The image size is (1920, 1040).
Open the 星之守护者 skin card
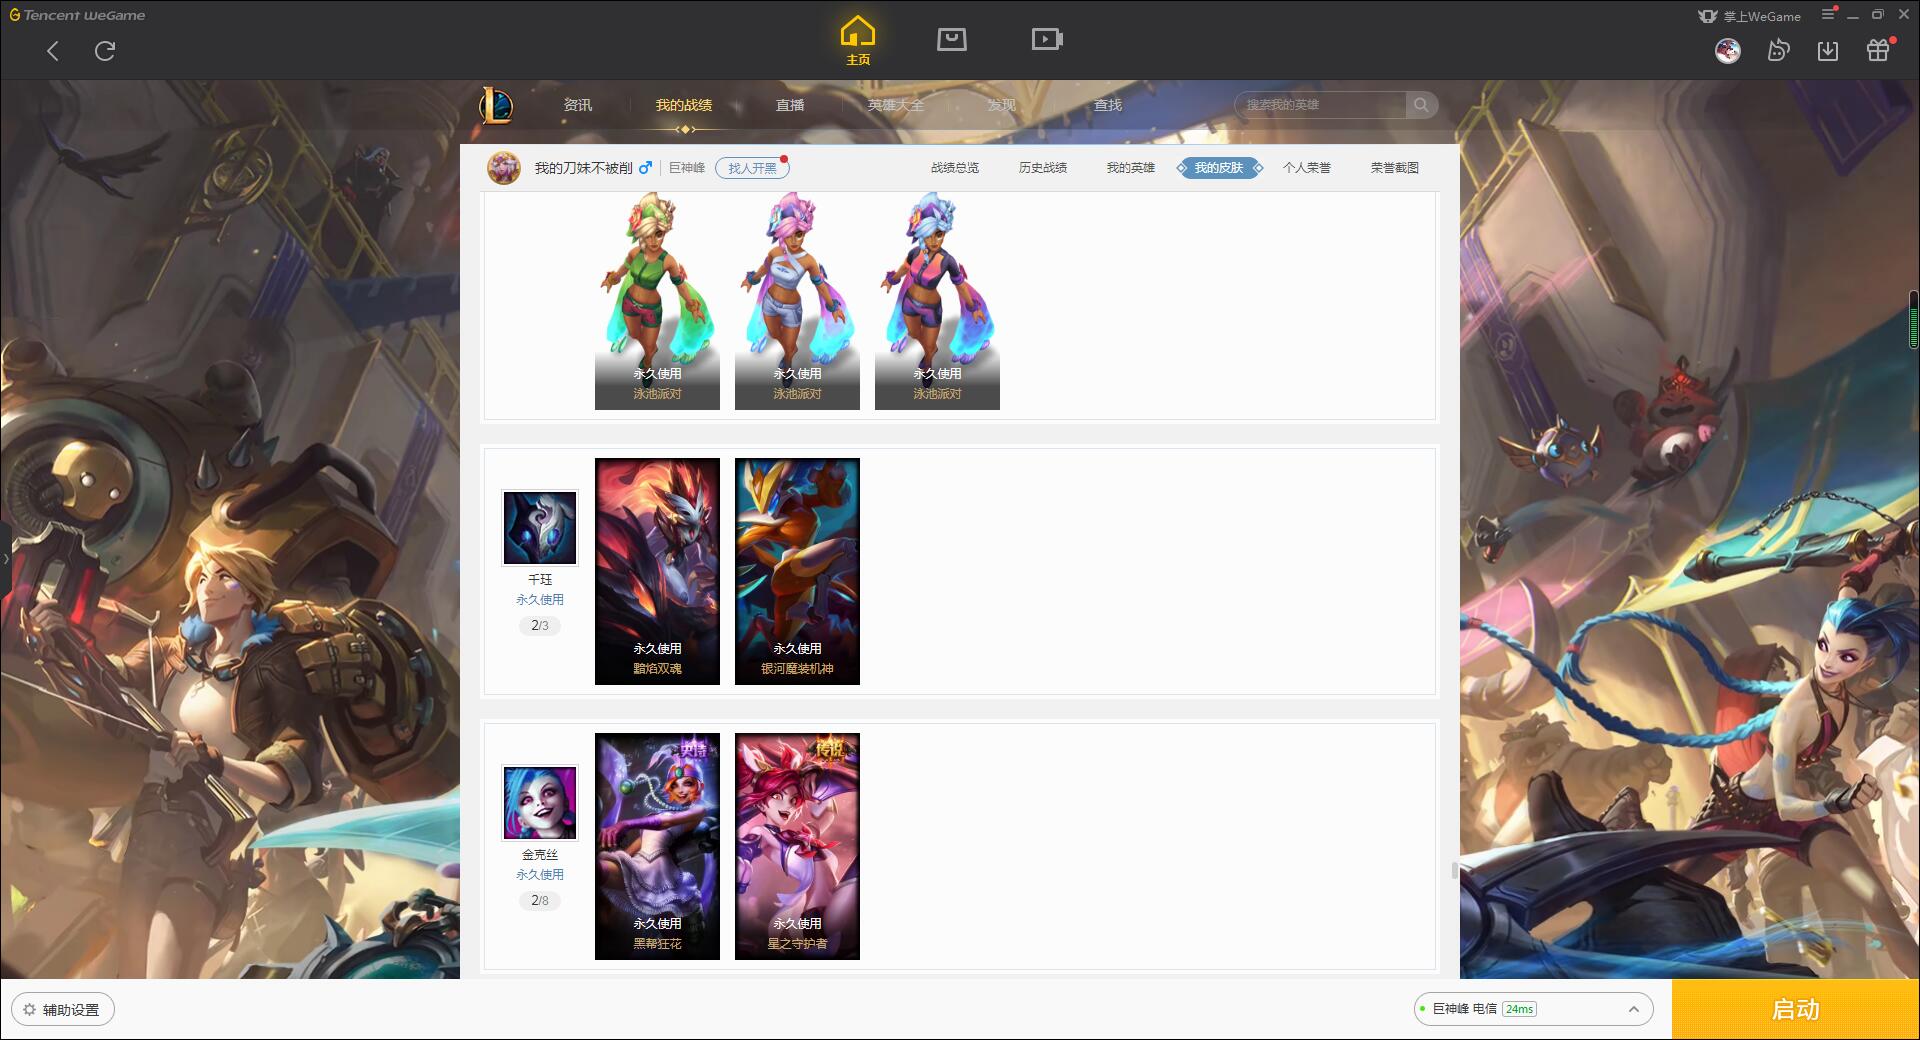tap(797, 847)
